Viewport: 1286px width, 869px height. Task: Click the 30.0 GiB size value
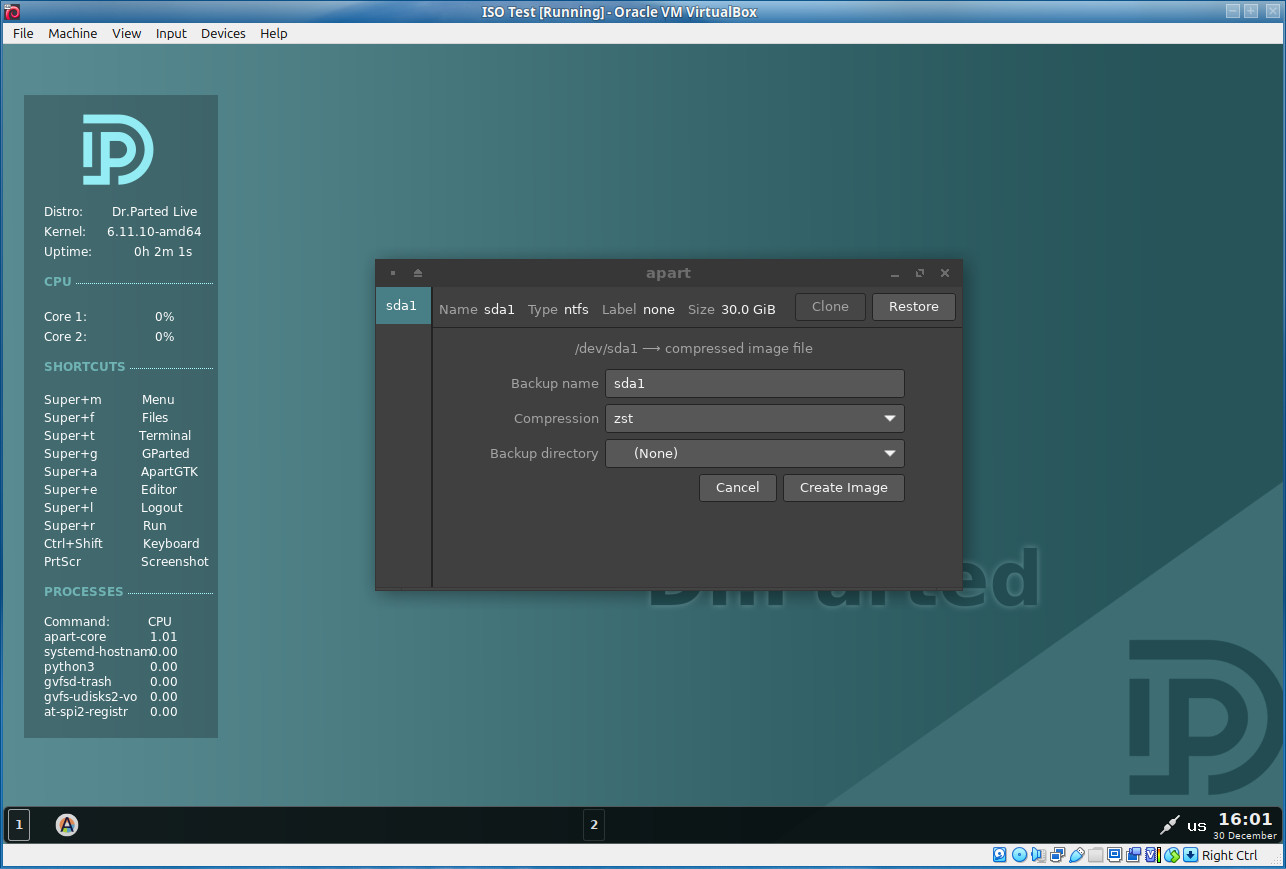click(x=748, y=310)
